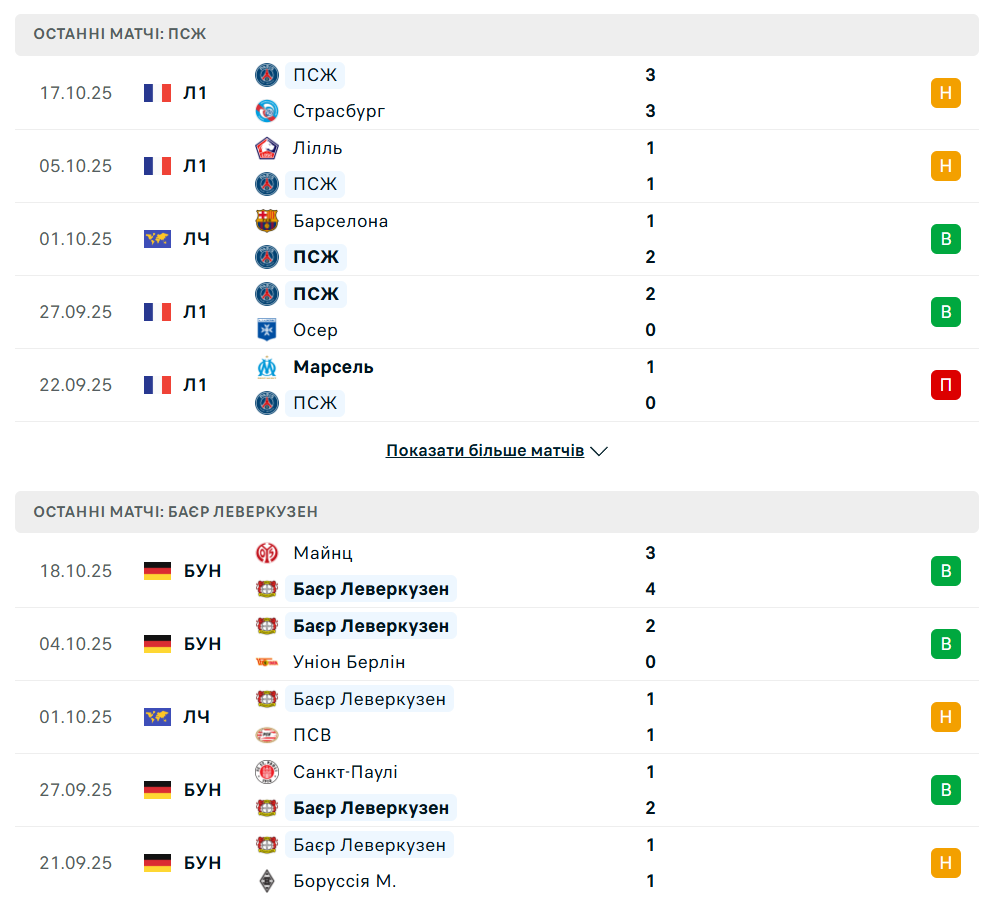982x899 pixels.
Task: Click the PSV club crest icon
Action: coord(267,735)
